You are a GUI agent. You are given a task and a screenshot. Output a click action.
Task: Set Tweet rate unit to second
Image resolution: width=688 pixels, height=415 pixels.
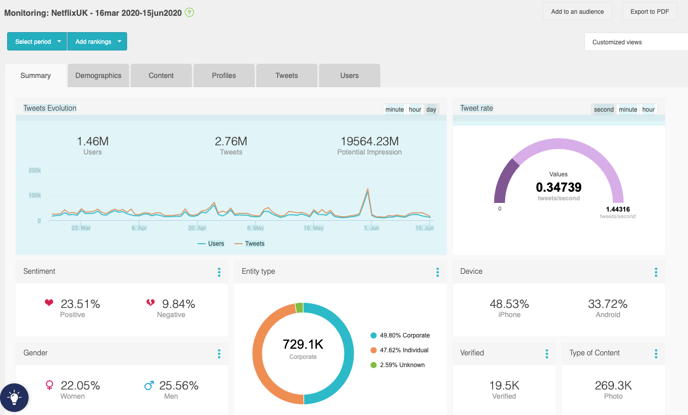click(604, 109)
